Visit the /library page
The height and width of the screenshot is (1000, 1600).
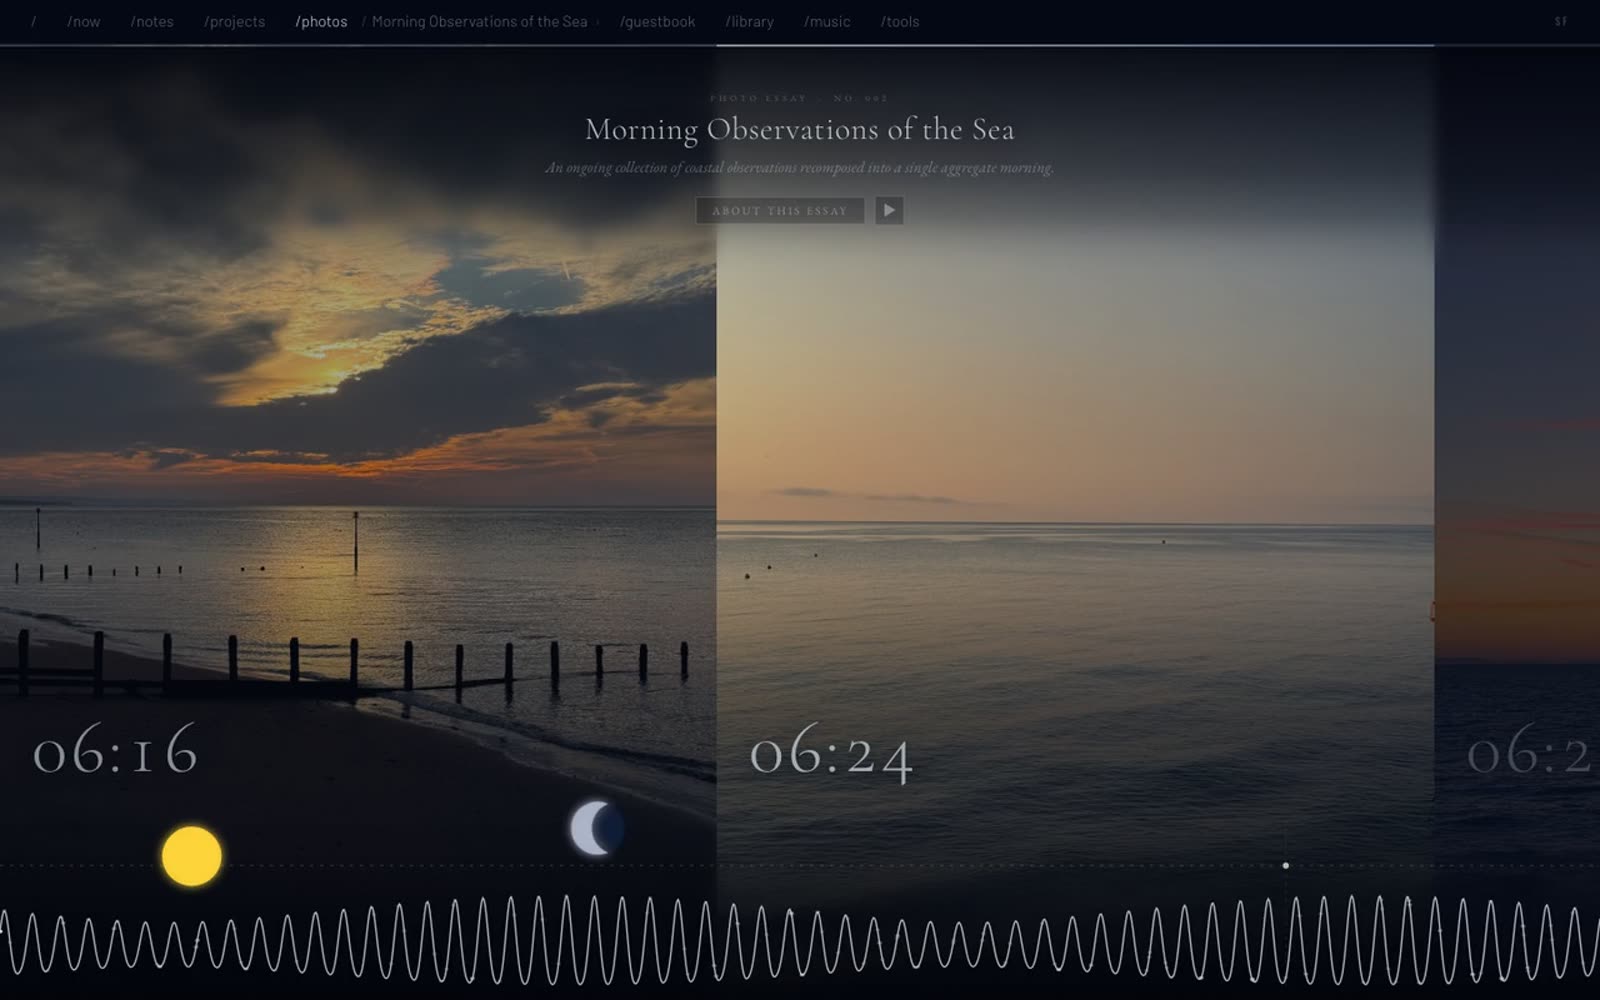750,21
